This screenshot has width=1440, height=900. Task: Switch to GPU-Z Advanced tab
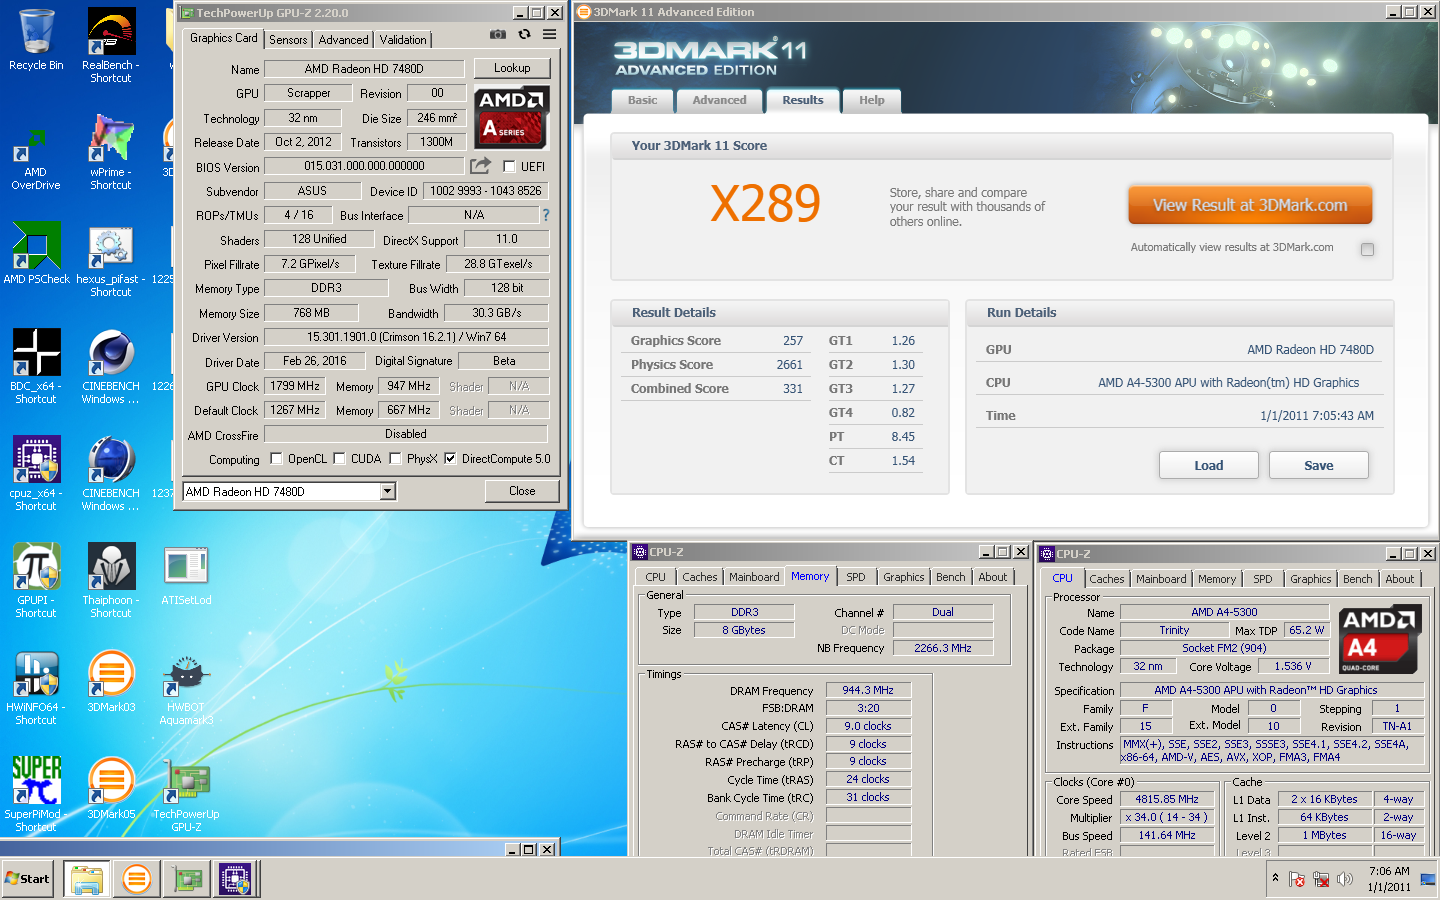(343, 40)
